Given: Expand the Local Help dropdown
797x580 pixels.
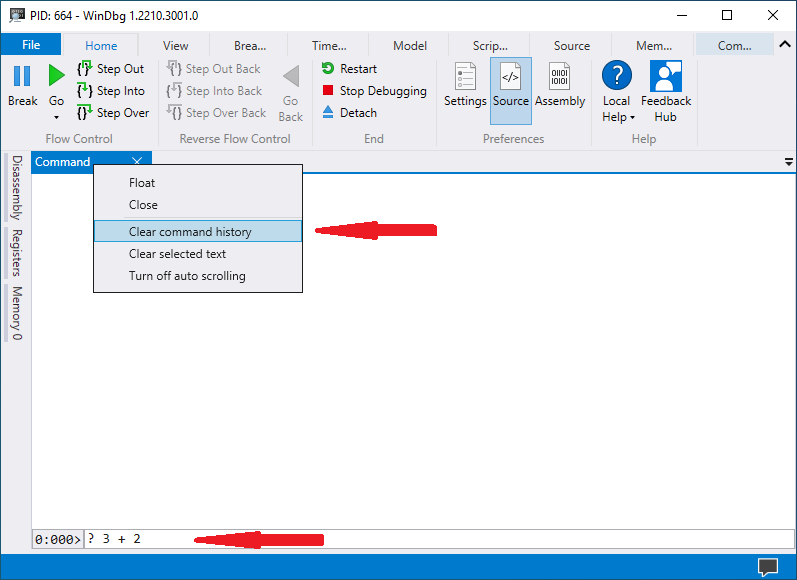Looking at the screenshot, I should pyautogui.click(x=632, y=117).
